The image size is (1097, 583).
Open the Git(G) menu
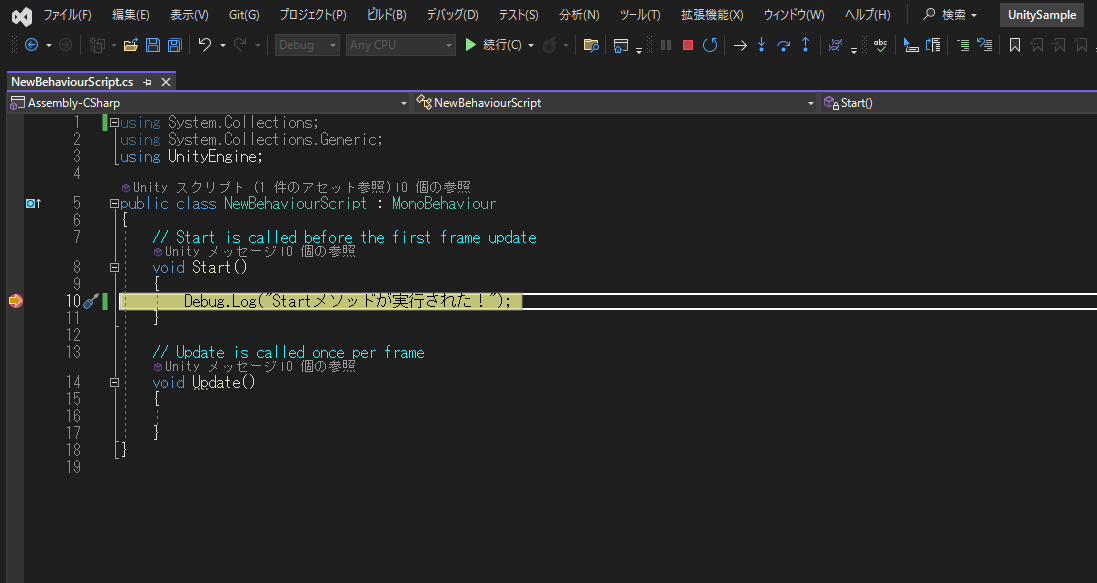[x=244, y=15]
